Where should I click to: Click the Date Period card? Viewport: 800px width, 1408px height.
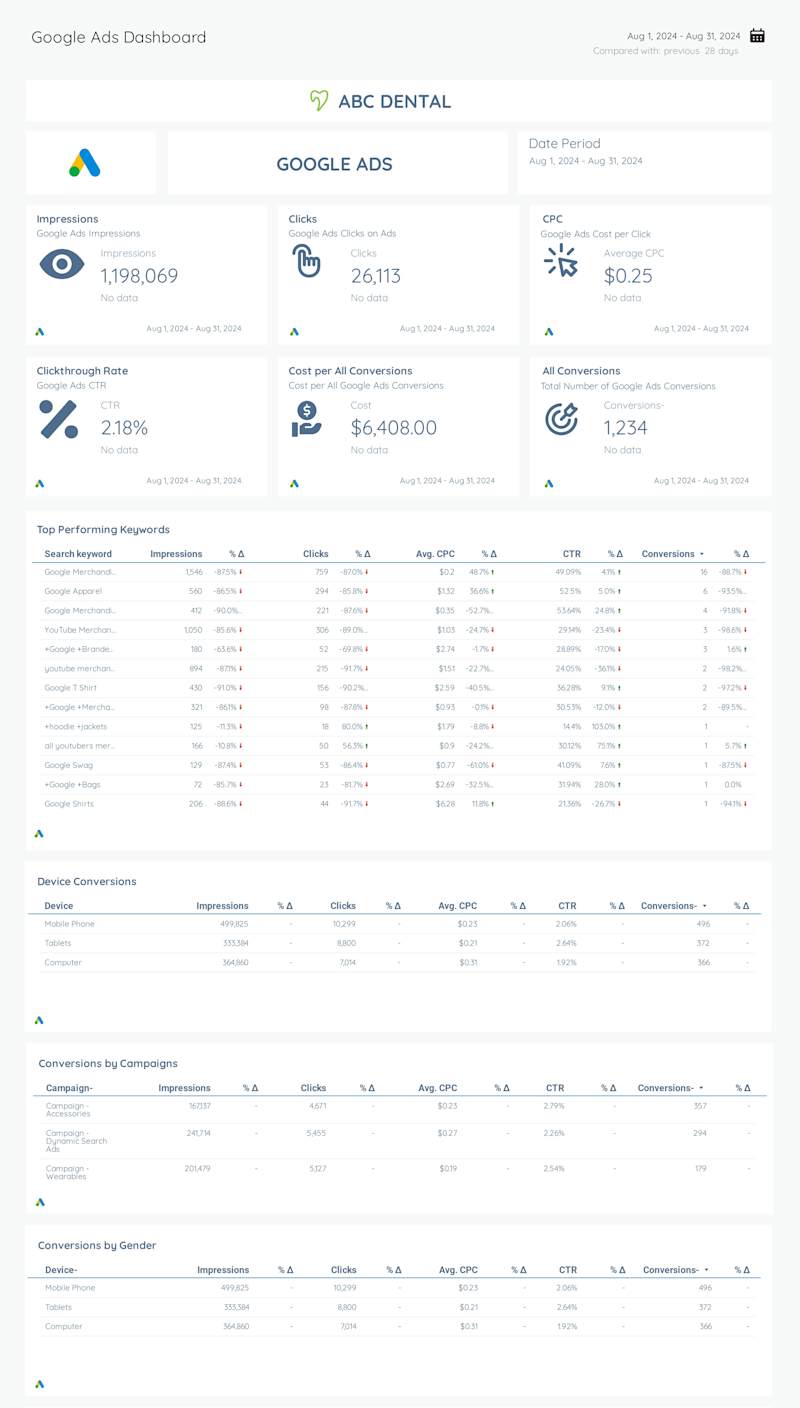point(644,162)
